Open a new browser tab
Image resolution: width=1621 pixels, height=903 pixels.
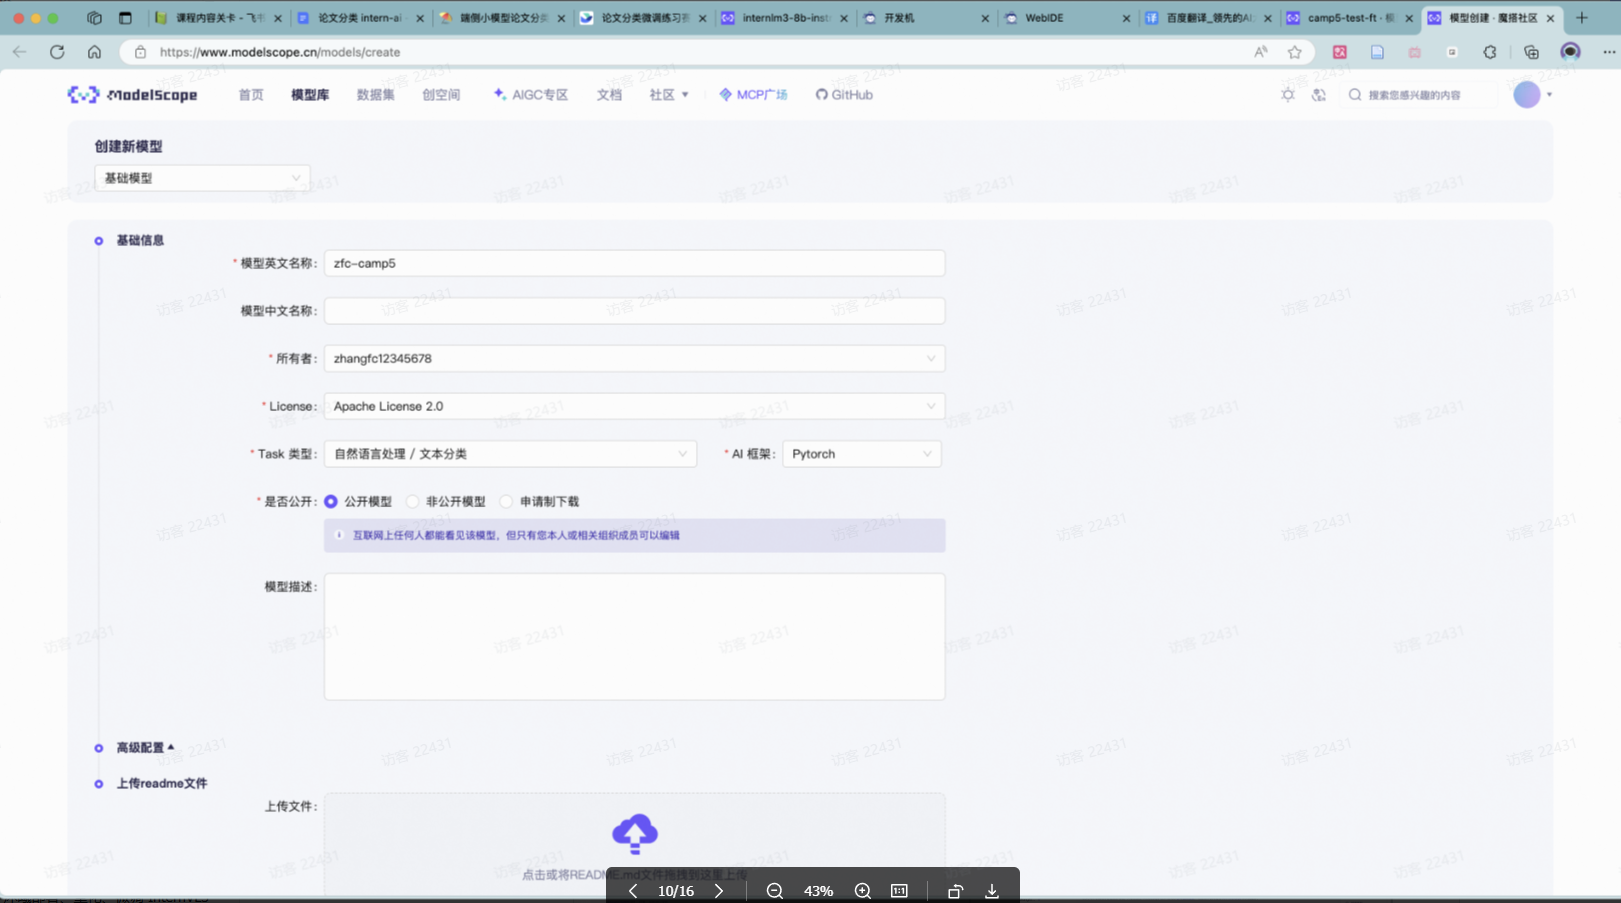[x=1582, y=18]
